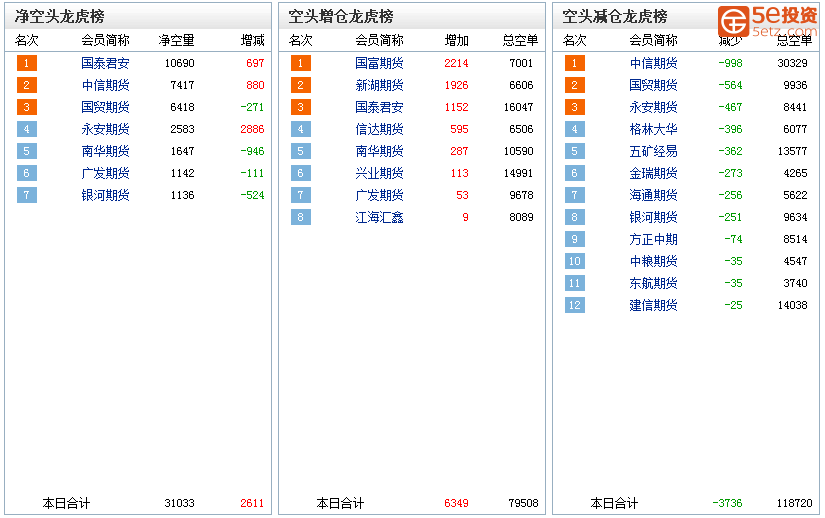Open 方正中期 member link

tap(653, 239)
